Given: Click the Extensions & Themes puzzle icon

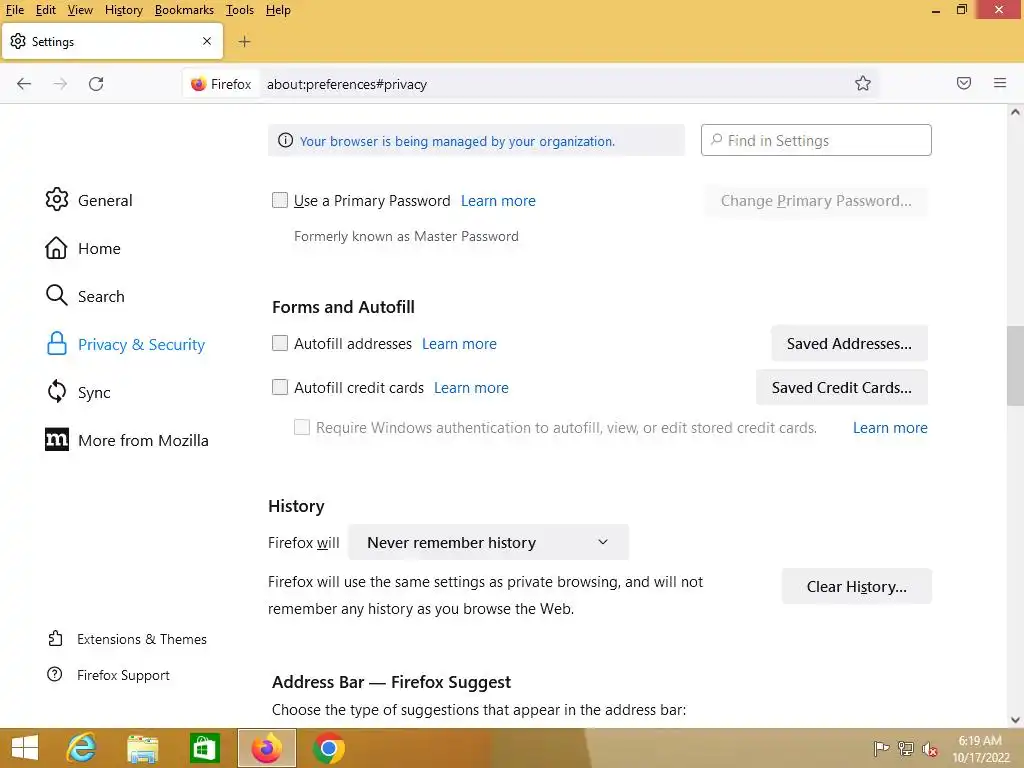Looking at the screenshot, I should [56, 638].
